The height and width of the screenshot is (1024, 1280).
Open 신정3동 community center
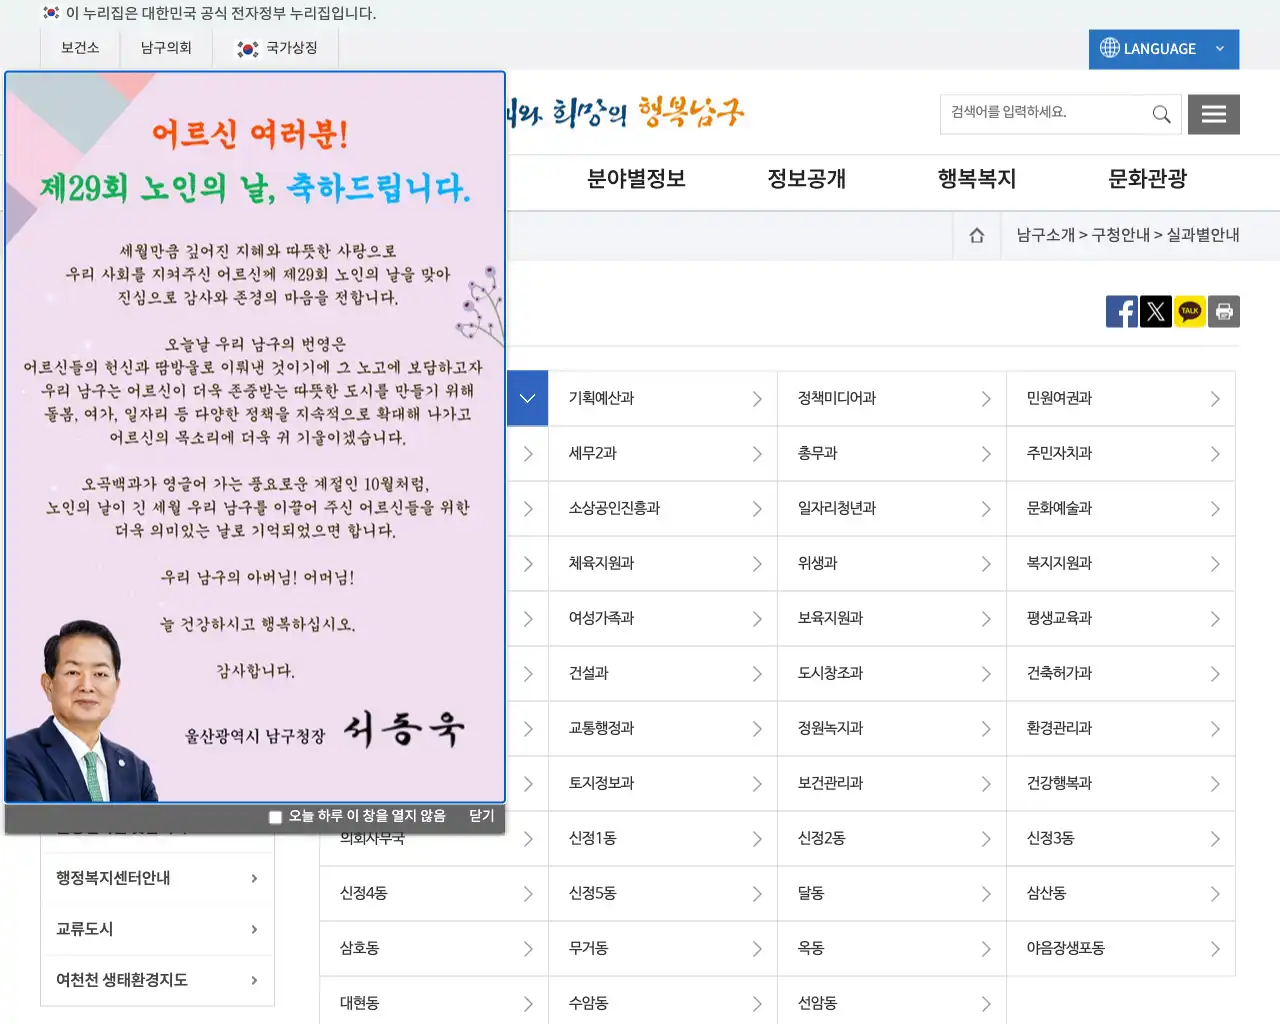tap(1121, 838)
